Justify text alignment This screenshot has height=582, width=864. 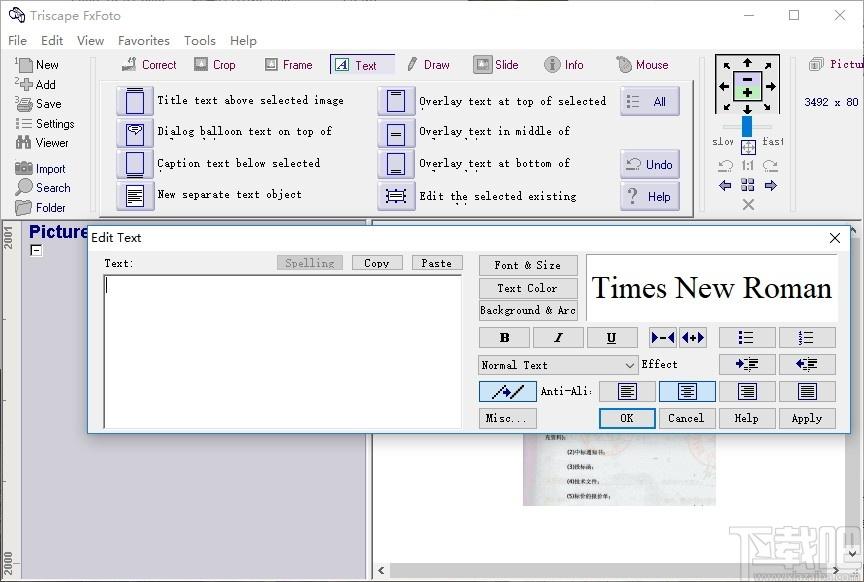point(807,392)
